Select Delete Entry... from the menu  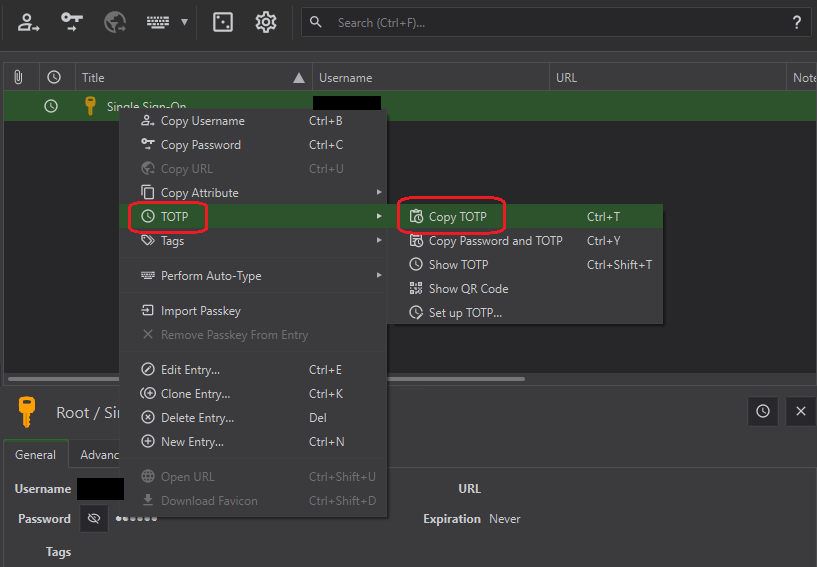click(253, 418)
